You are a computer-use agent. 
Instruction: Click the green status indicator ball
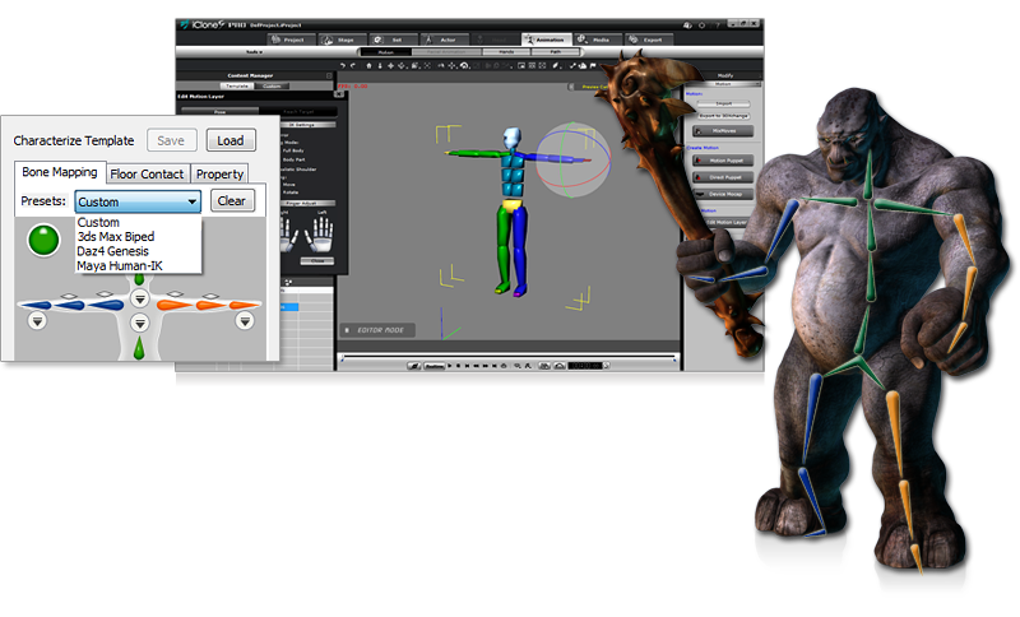tap(44, 240)
